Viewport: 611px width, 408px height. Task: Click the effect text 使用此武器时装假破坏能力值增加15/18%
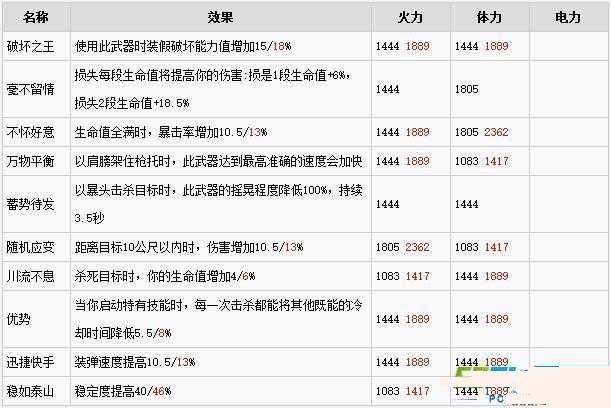coord(183,46)
